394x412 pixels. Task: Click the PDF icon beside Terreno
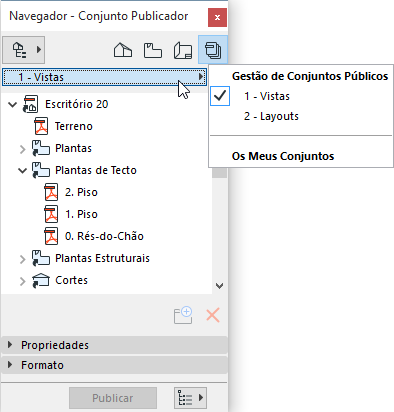point(41,126)
